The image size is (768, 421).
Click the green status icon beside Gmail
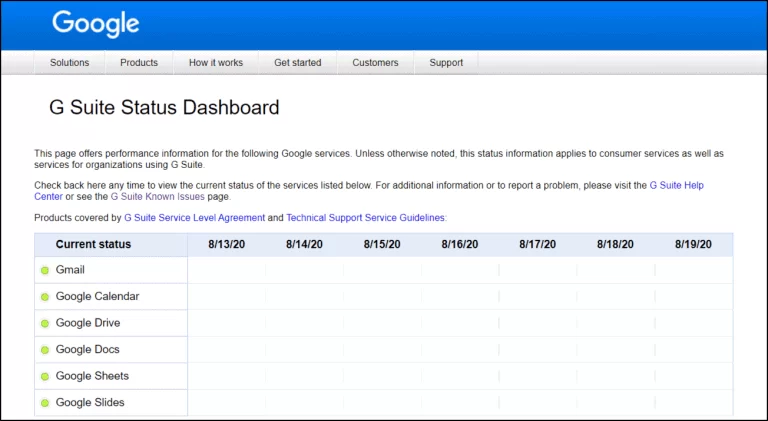[45, 271]
